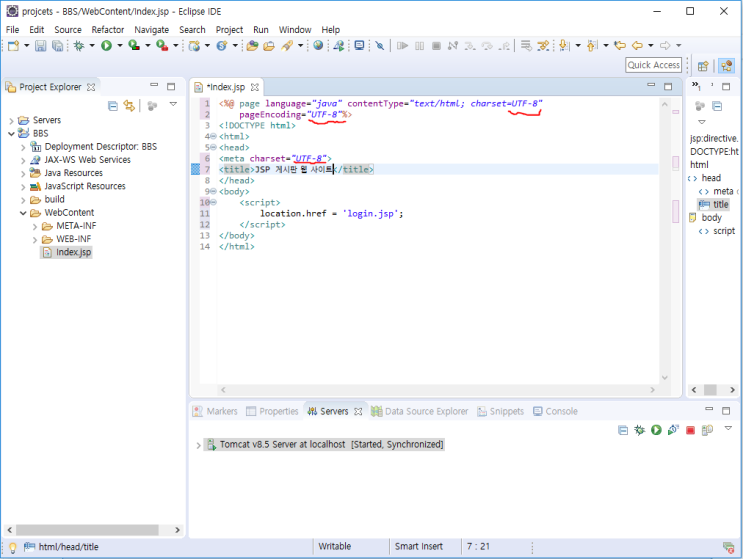Image resolution: width=743 pixels, height=559 pixels.
Task: Click Writable status bar entry
Action: pos(335,546)
